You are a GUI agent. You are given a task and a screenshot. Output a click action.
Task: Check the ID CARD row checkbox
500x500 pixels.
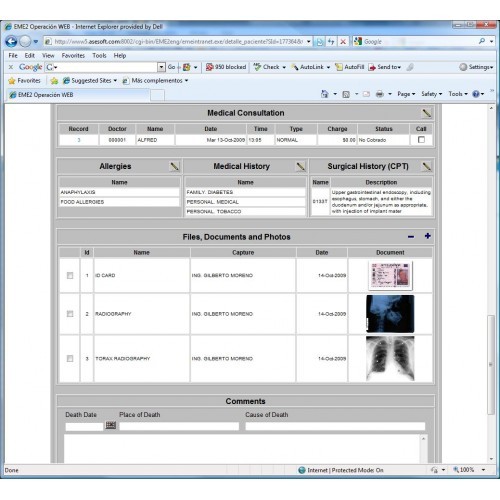(70, 275)
